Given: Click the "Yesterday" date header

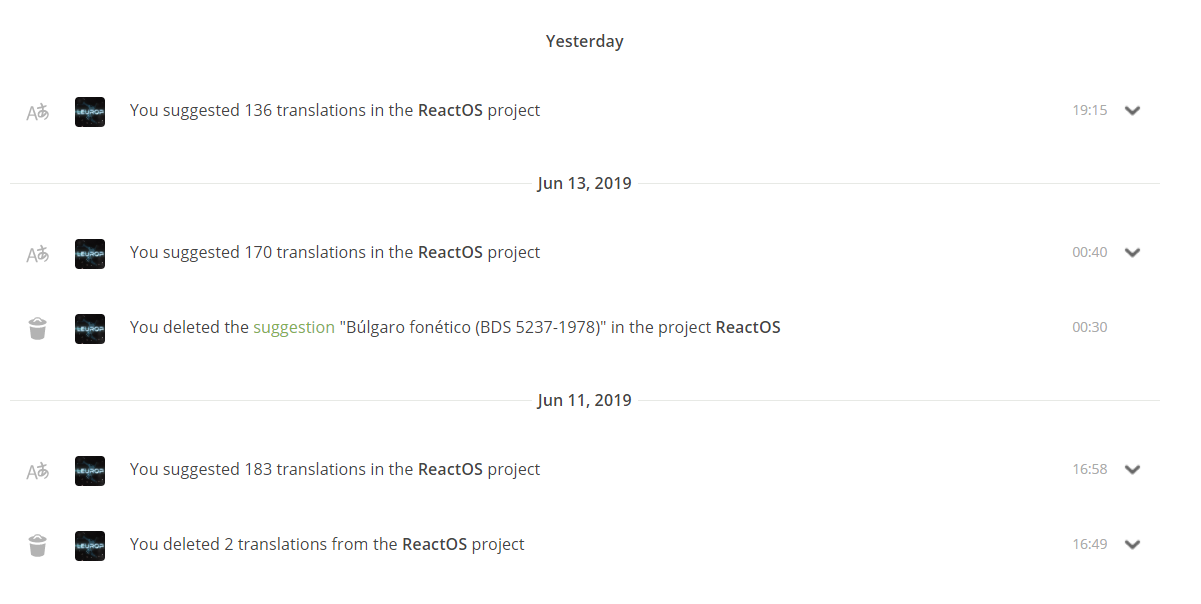Looking at the screenshot, I should click(584, 41).
